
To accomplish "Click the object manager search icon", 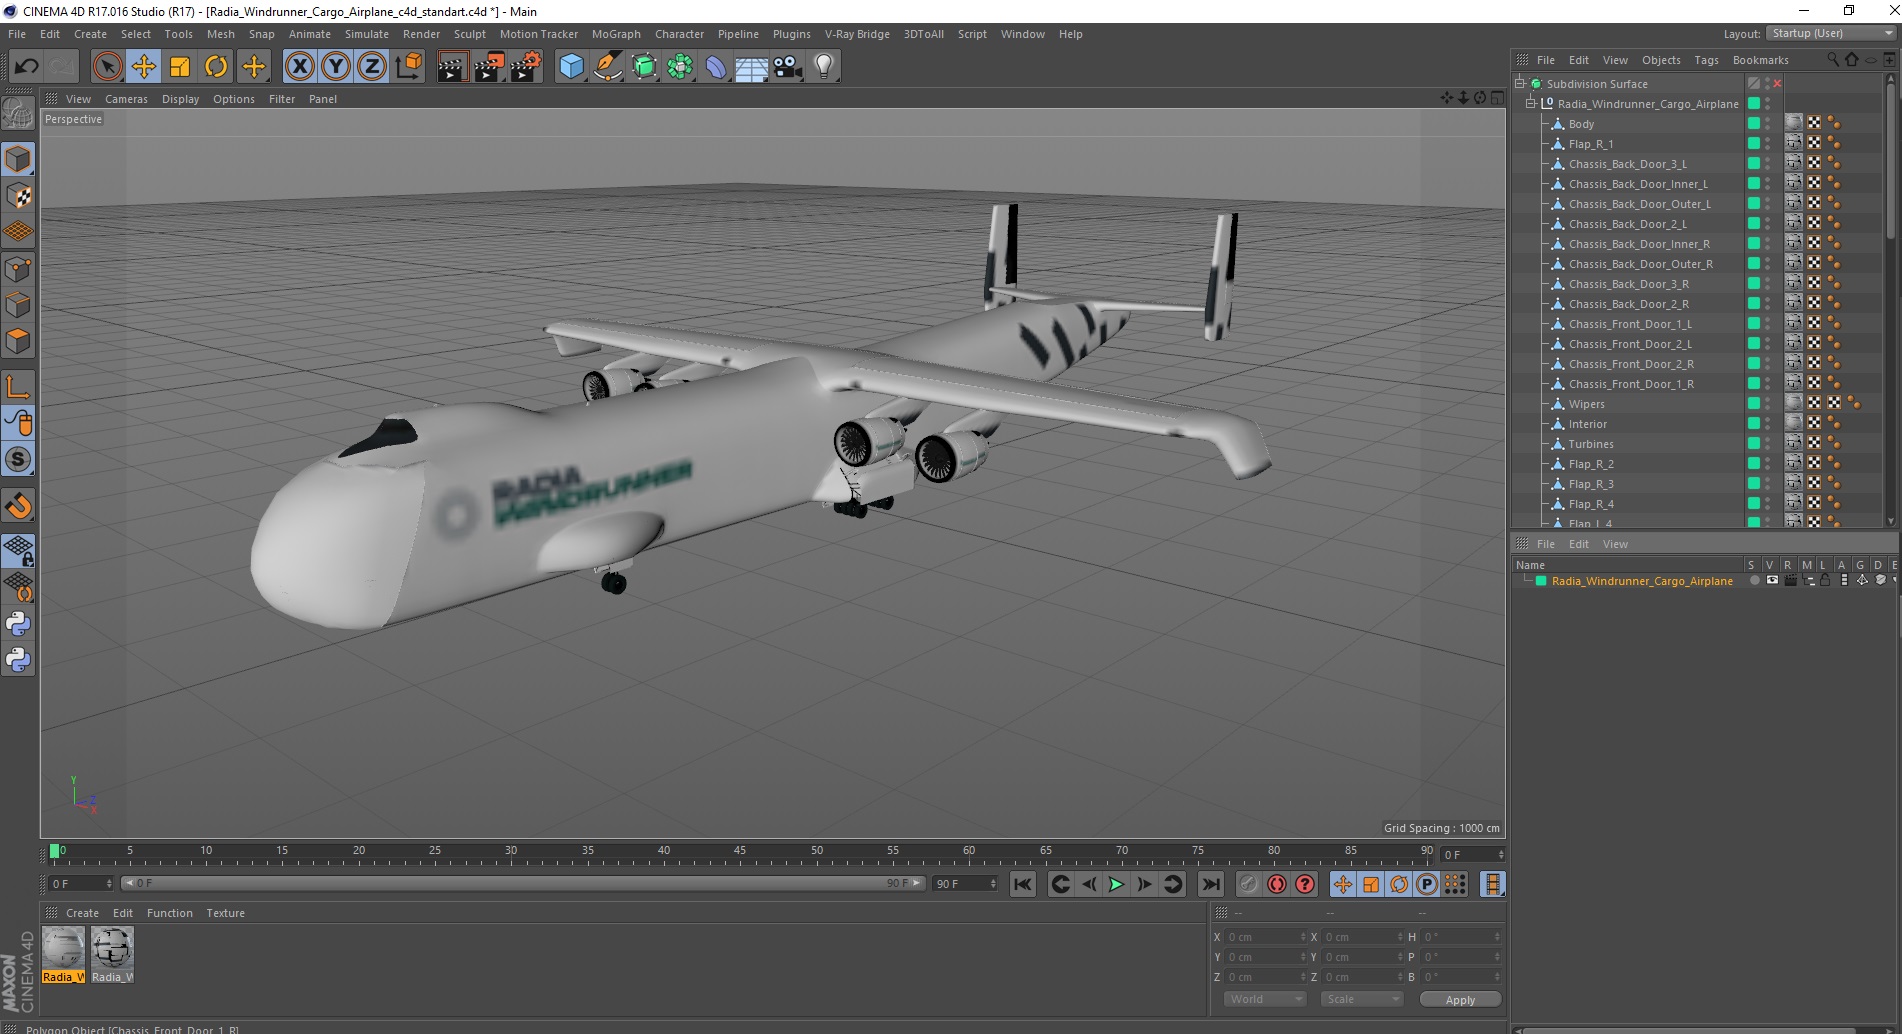I will pos(1832,59).
